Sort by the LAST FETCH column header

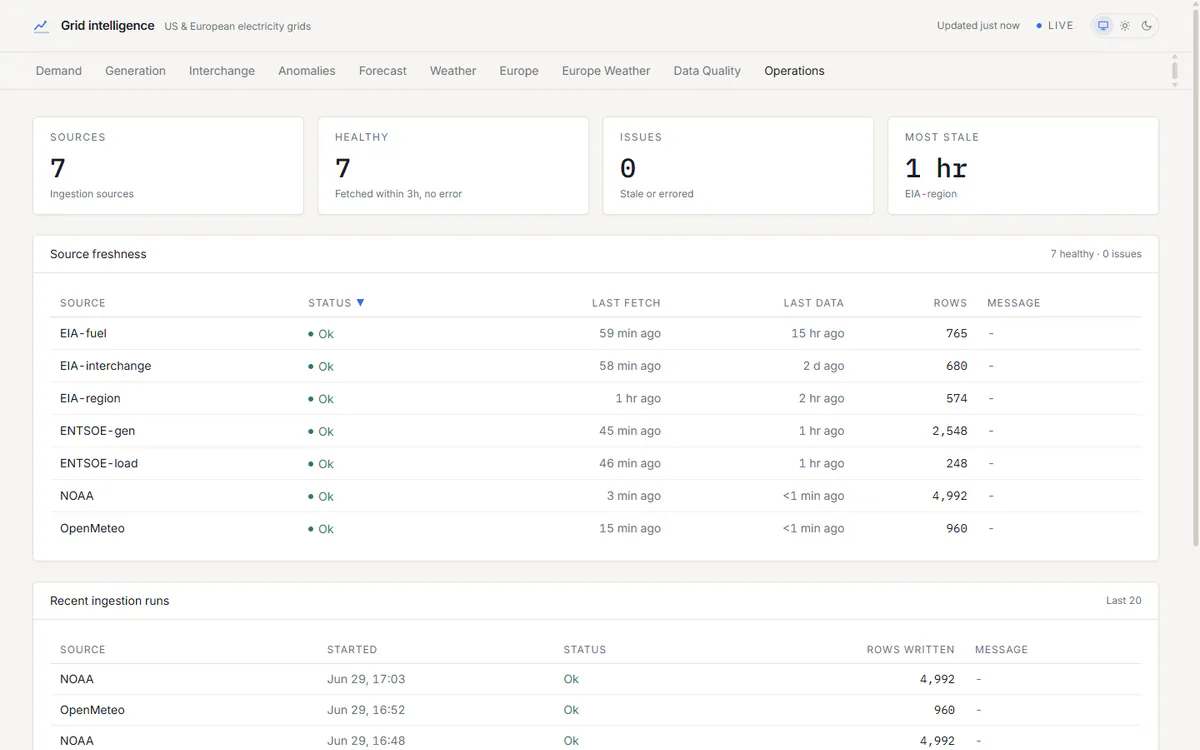[626, 303]
